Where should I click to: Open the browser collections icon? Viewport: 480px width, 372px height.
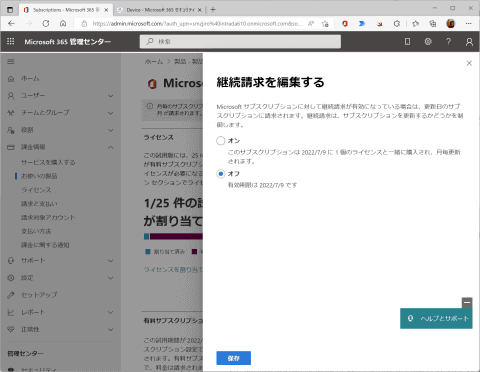pyautogui.click(x=433, y=23)
